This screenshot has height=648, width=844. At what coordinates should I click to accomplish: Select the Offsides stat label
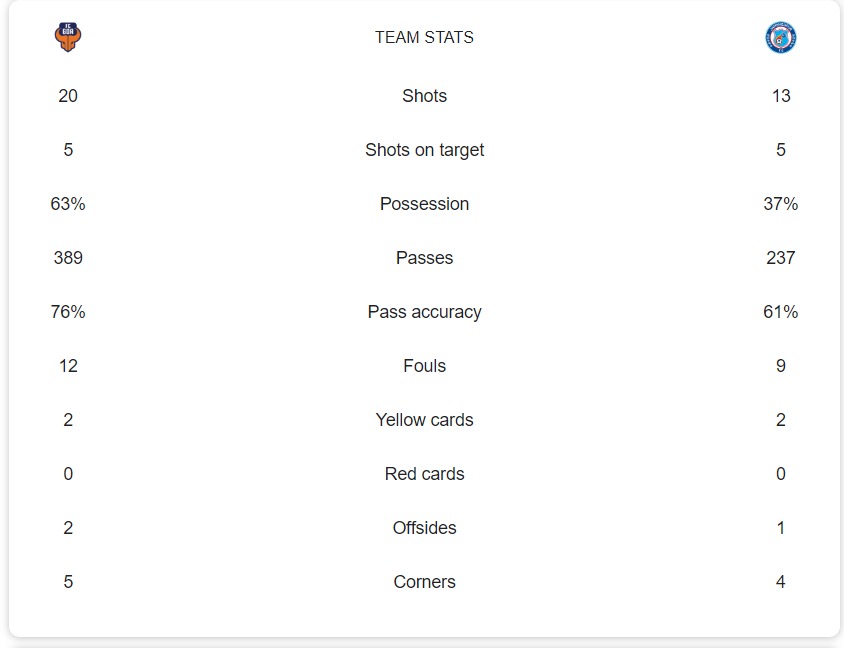(x=424, y=528)
